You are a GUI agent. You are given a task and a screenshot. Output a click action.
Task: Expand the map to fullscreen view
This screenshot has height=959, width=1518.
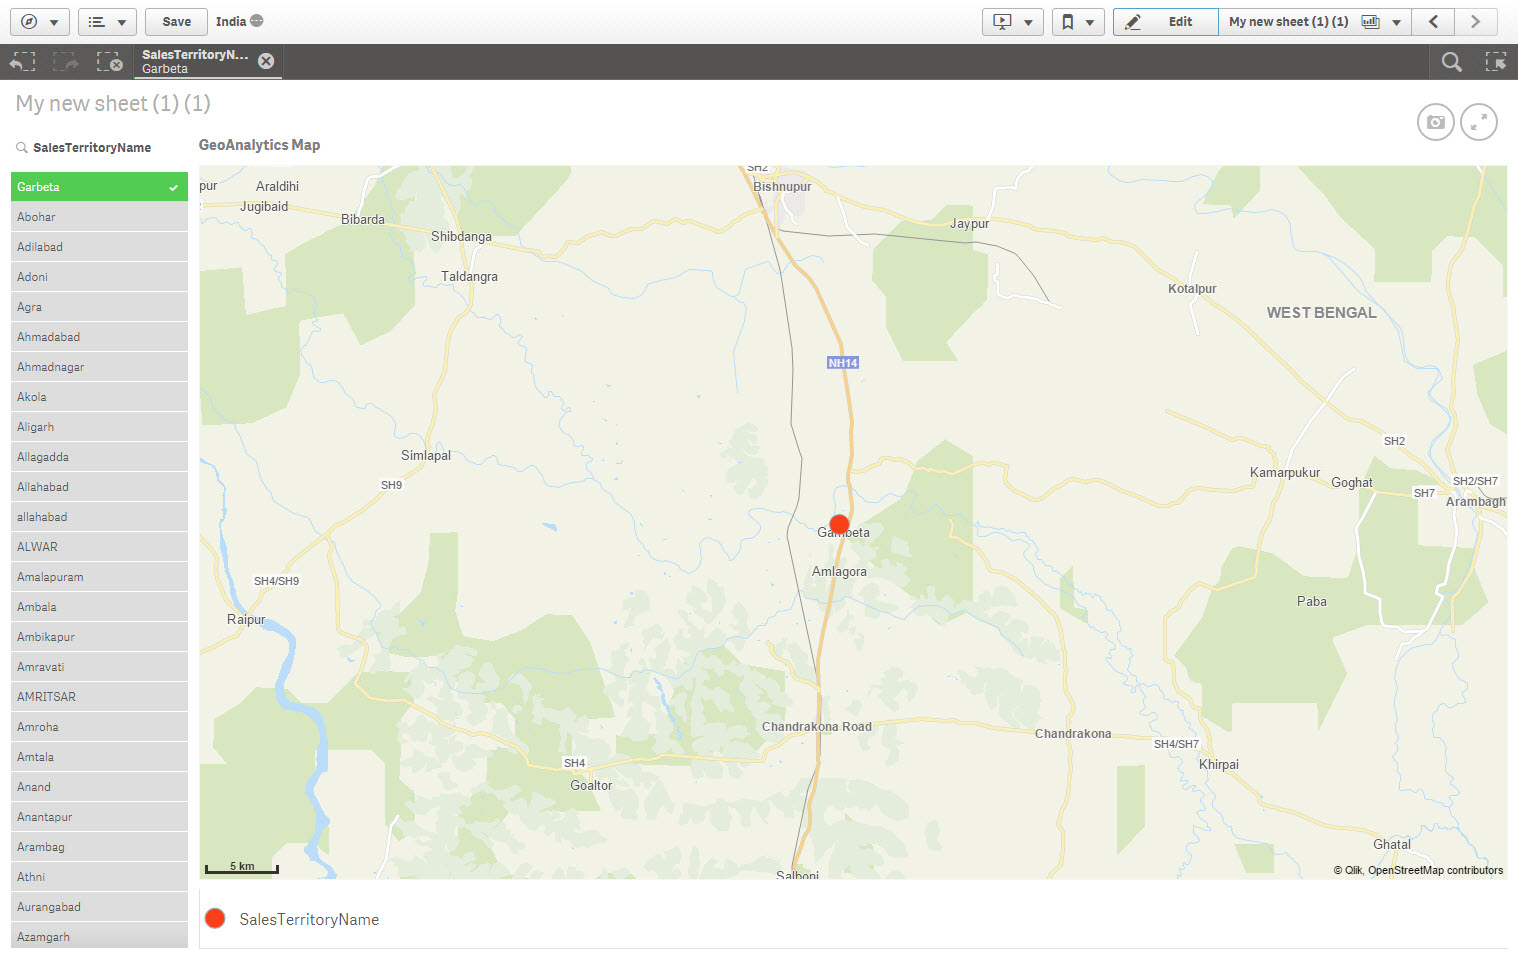pos(1479,122)
